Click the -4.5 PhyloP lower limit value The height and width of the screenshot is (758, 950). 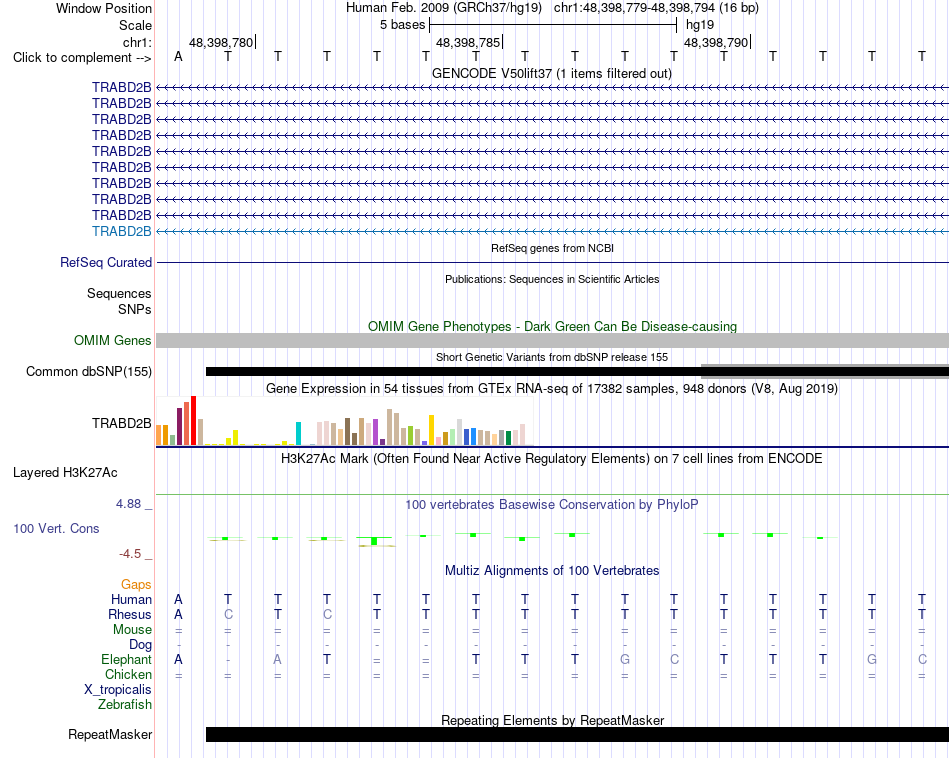[130, 554]
